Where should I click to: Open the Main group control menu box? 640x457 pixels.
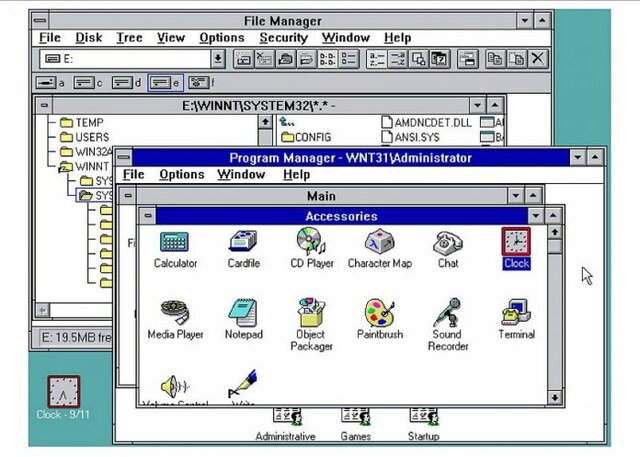[x=128, y=196]
